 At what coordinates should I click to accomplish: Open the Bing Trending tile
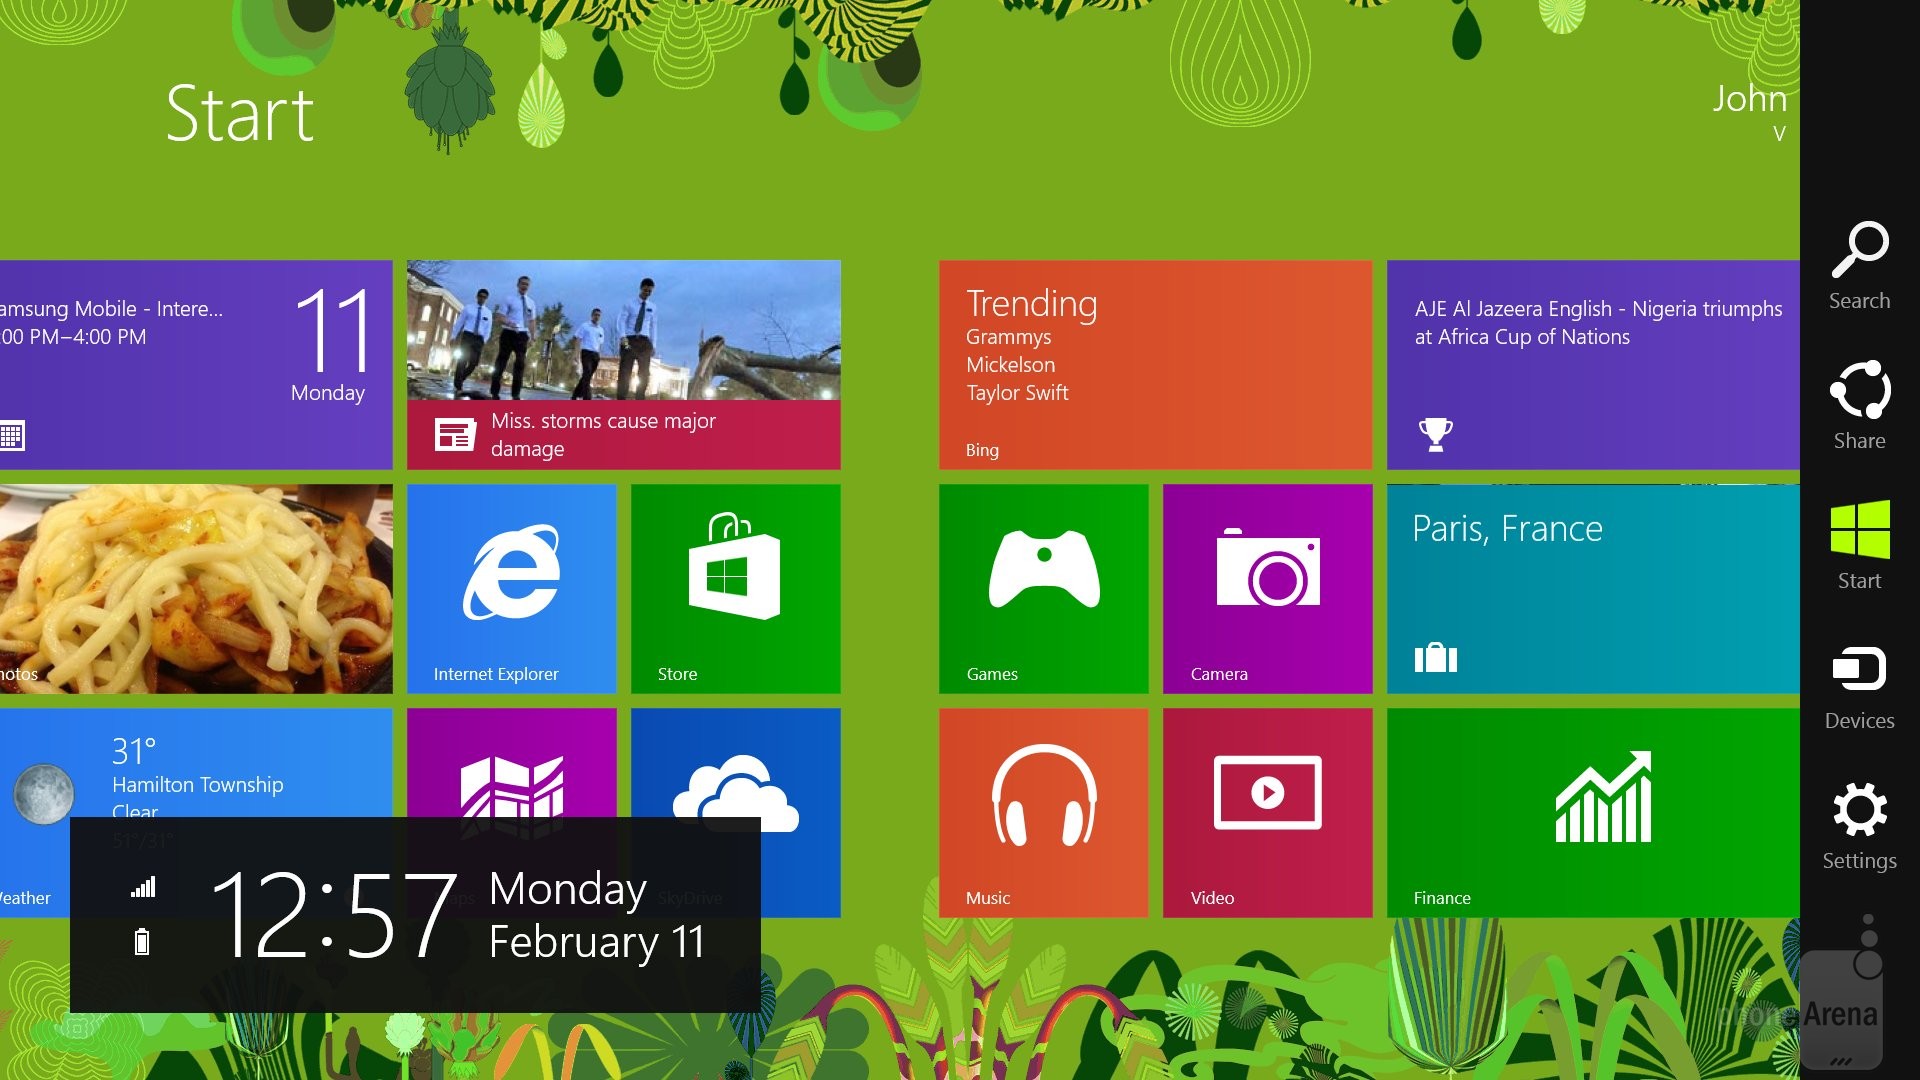(x=1156, y=365)
